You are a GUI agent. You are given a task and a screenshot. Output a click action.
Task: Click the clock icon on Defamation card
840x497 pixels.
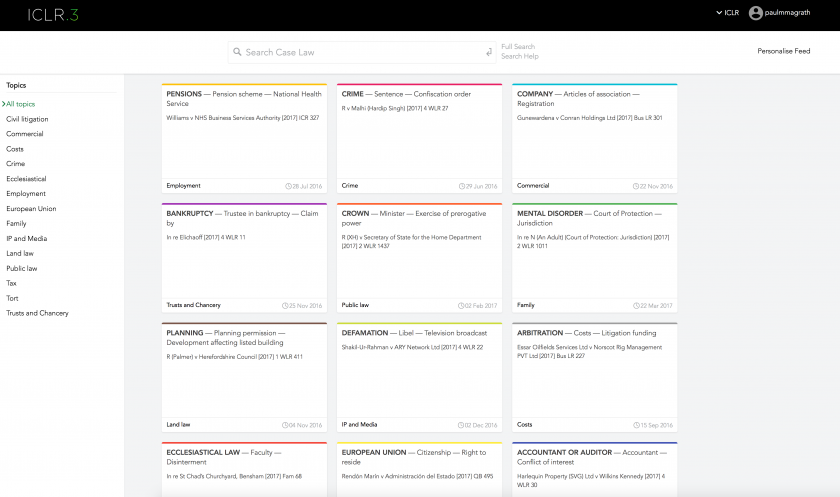pos(461,425)
